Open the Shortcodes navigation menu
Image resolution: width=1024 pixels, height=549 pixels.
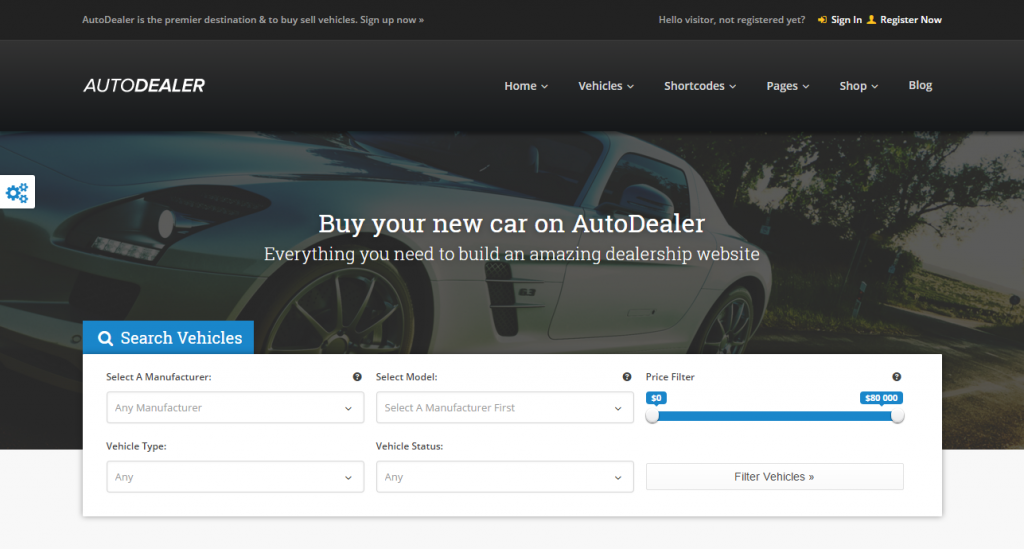tap(700, 86)
